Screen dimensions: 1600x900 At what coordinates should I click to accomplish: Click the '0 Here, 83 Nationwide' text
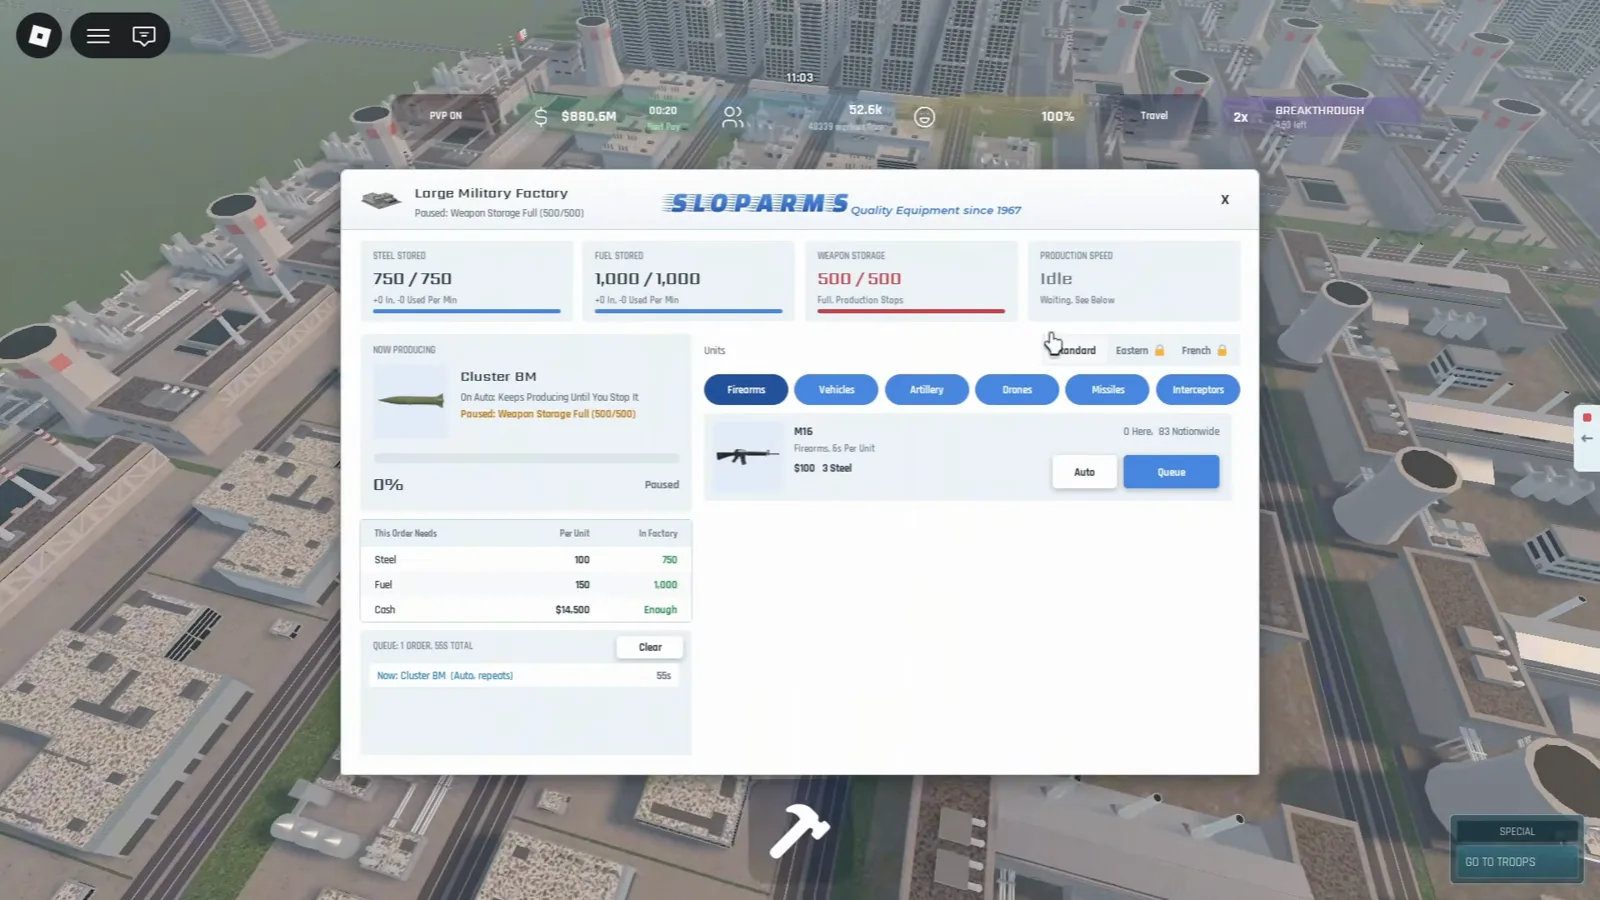coord(1171,432)
